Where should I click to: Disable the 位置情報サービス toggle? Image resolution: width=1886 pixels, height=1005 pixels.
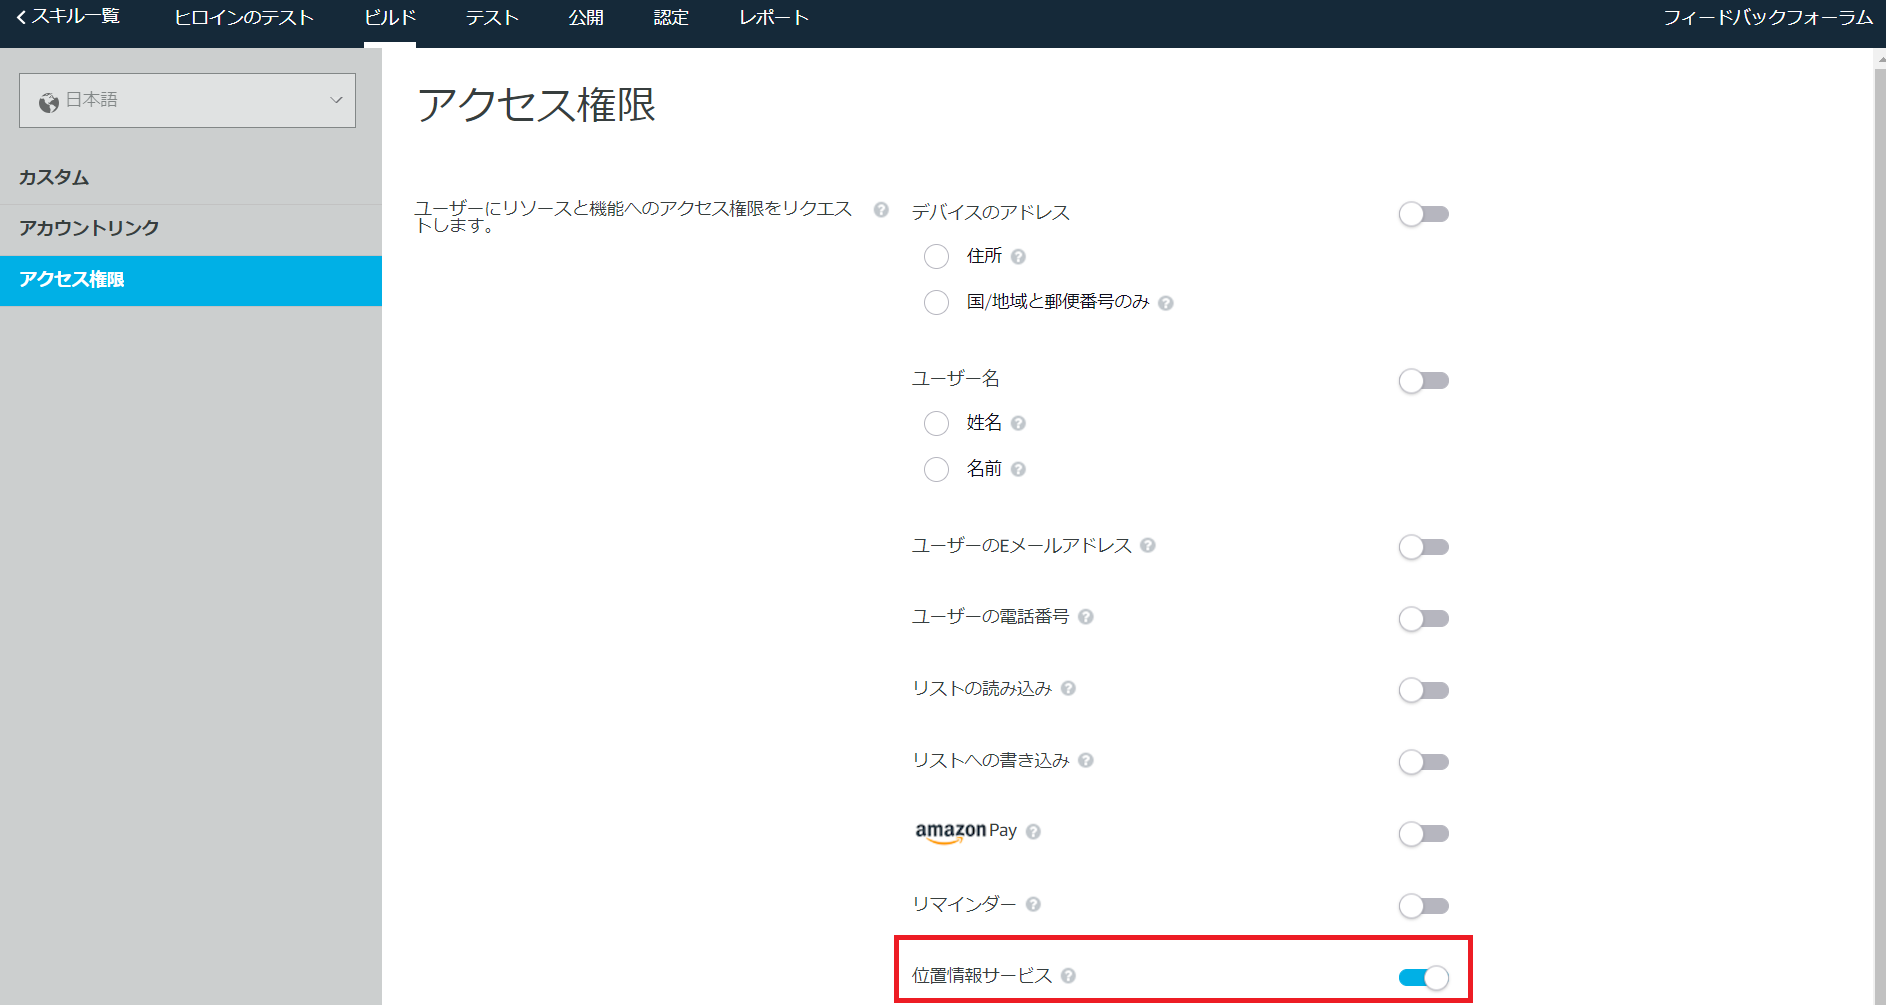[x=1423, y=976]
